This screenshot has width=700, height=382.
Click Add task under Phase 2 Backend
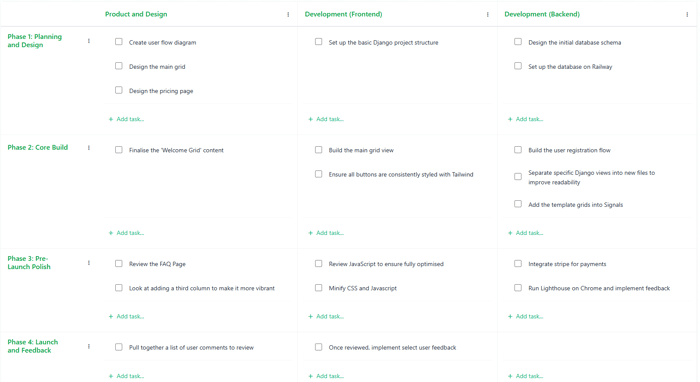pos(525,233)
